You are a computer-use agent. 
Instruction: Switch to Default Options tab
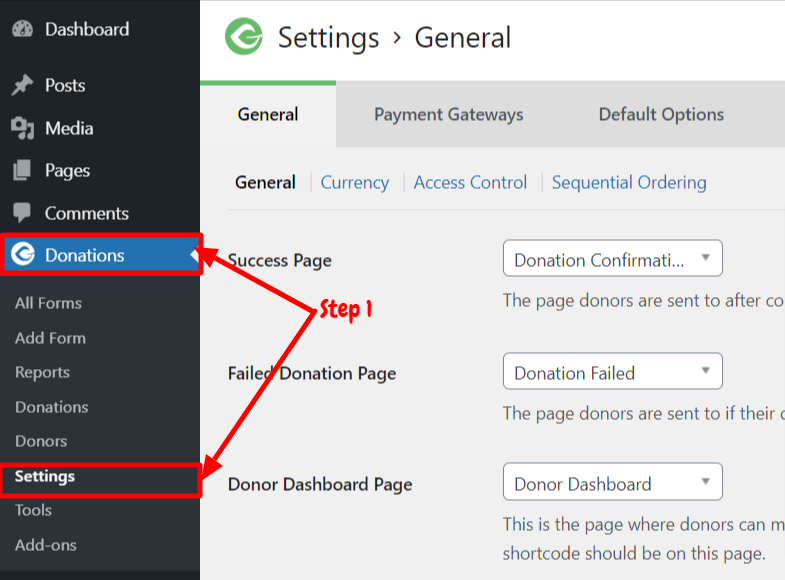pyautogui.click(x=661, y=114)
